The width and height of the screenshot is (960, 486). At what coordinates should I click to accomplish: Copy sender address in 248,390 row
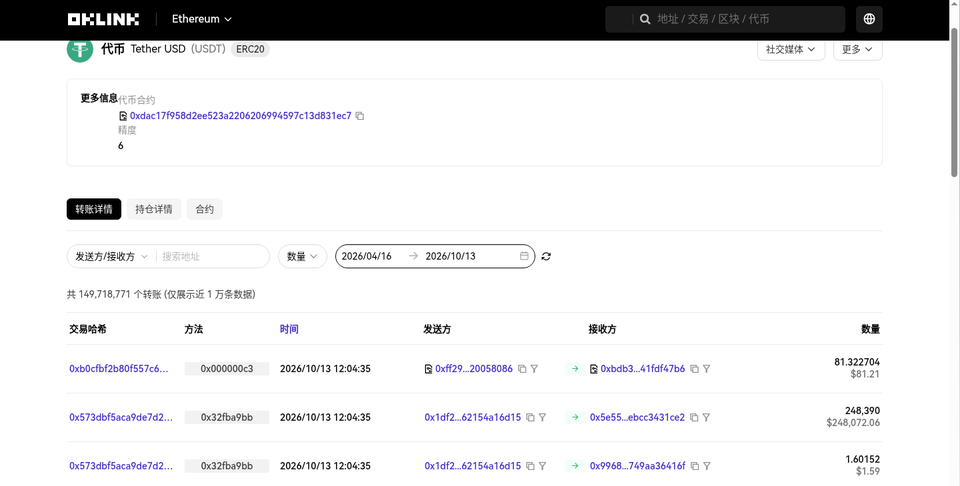530,417
